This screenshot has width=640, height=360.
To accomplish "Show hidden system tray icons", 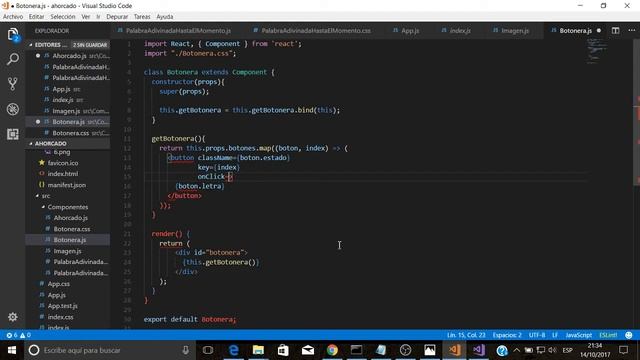I will (x=517, y=350).
